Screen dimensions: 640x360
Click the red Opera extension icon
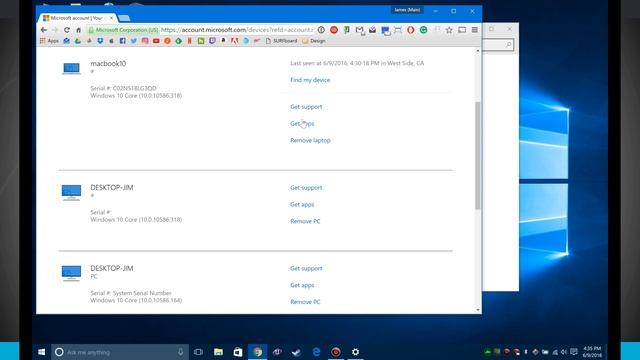pos(411,30)
